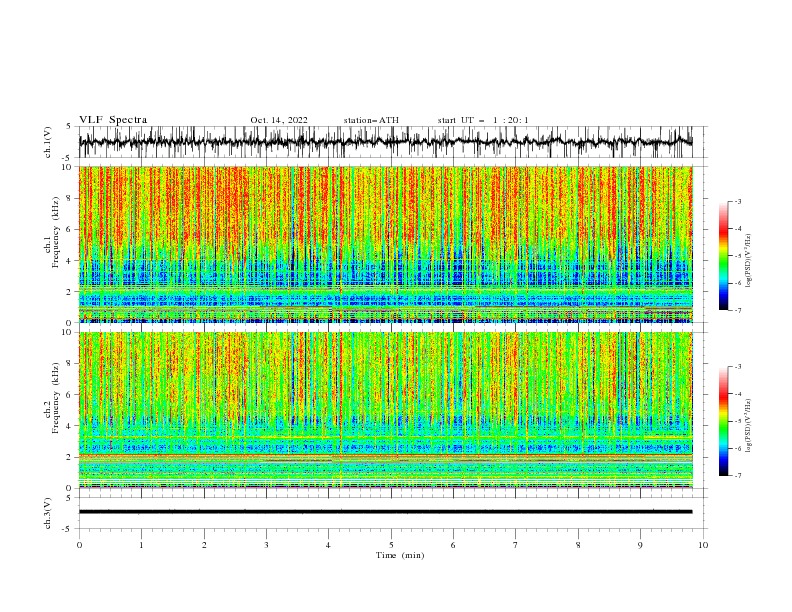Viewport: 792px width, 612px height.
Task: Click the ch.2 spectrogram panel
Action: tap(386, 410)
